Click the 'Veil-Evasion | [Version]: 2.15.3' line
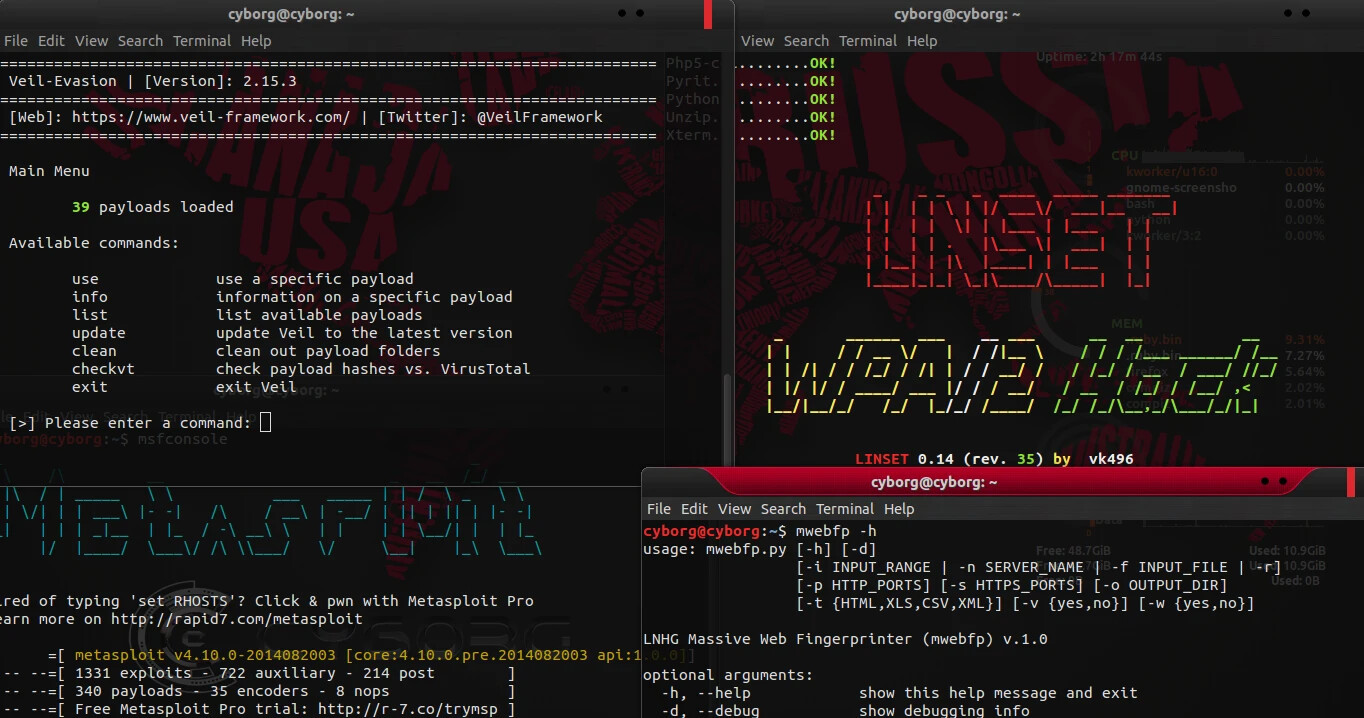This screenshot has width=1364, height=718. (153, 81)
